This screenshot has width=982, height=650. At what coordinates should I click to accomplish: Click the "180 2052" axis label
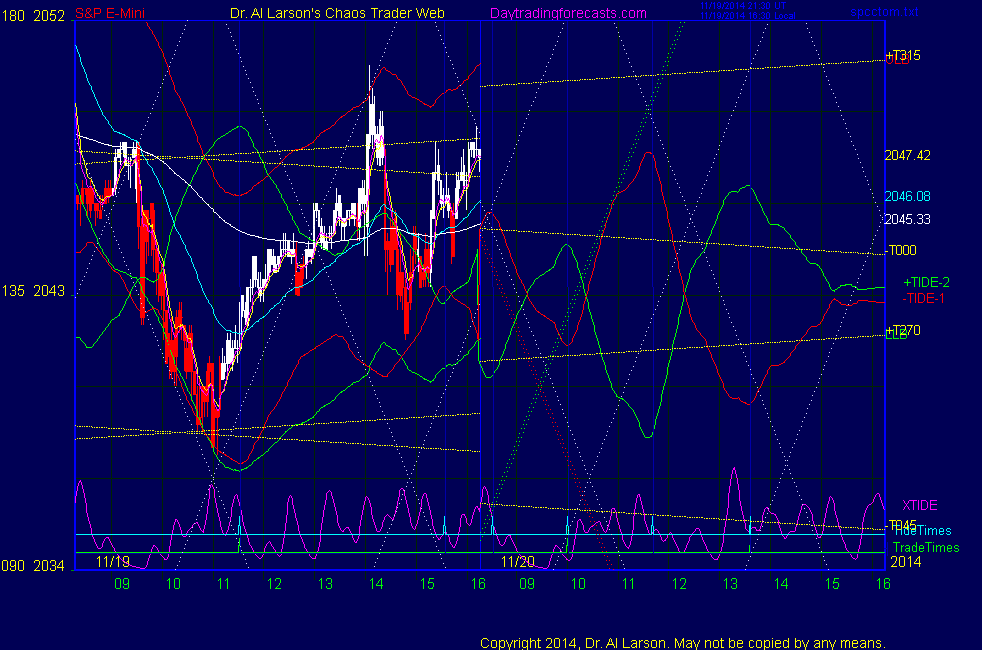point(34,16)
